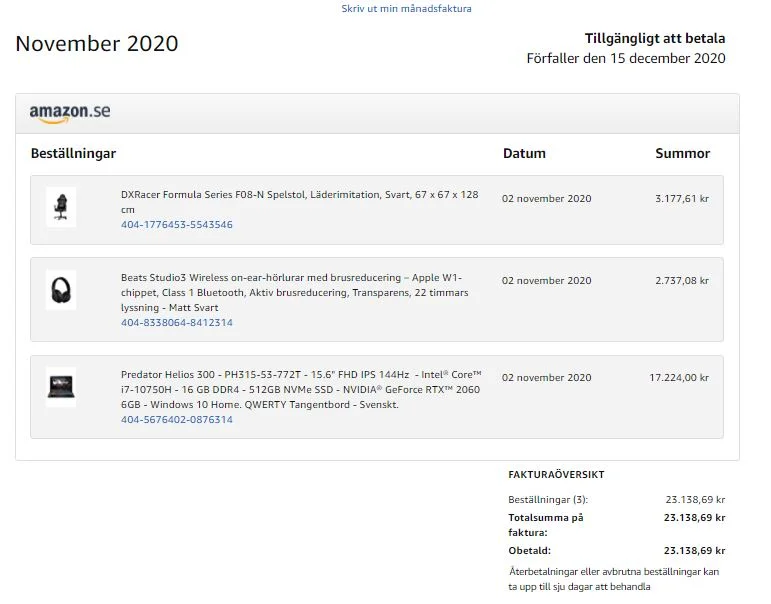This screenshot has height=604, width=771.
Task: Open the Beats Studio3 headphones thumbnail
Action: tap(61, 290)
